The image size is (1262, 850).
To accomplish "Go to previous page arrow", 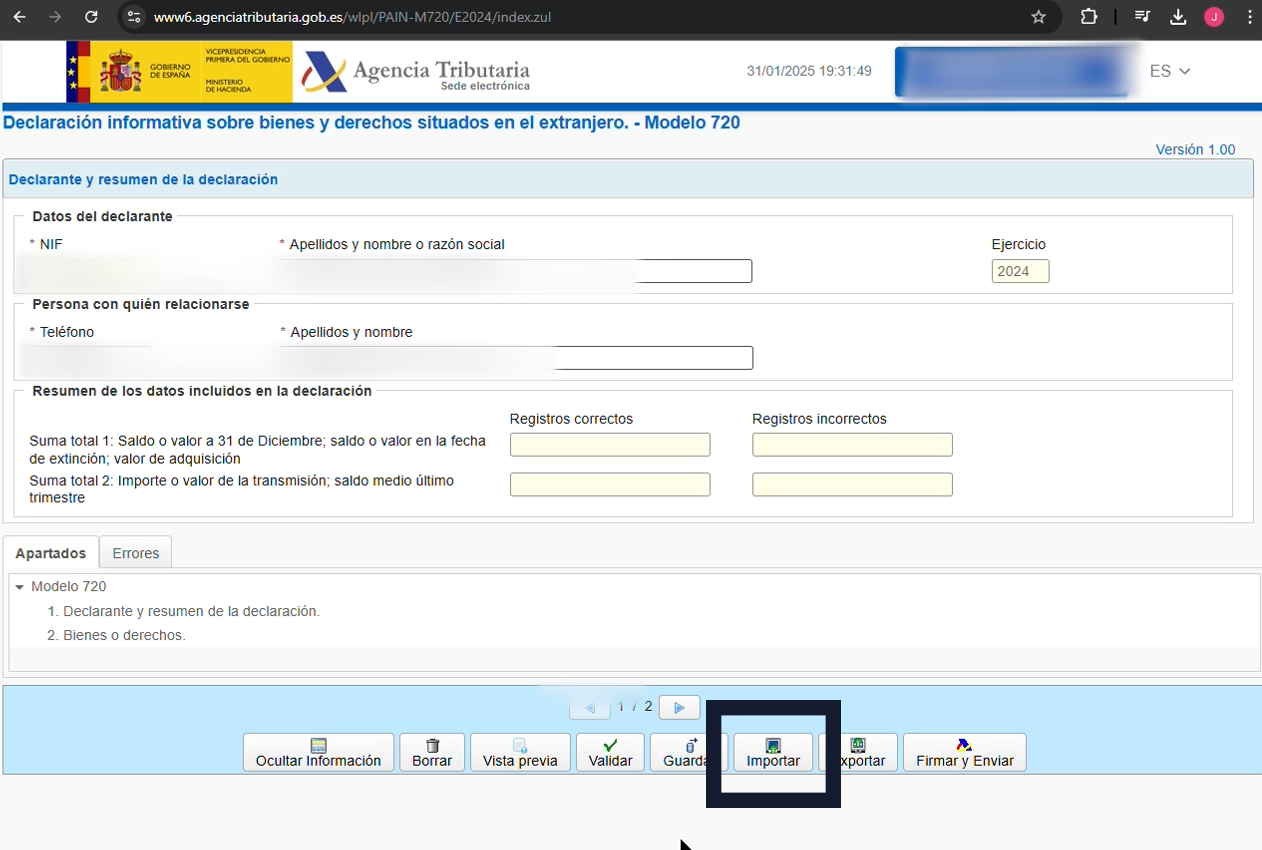I will pos(589,707).
